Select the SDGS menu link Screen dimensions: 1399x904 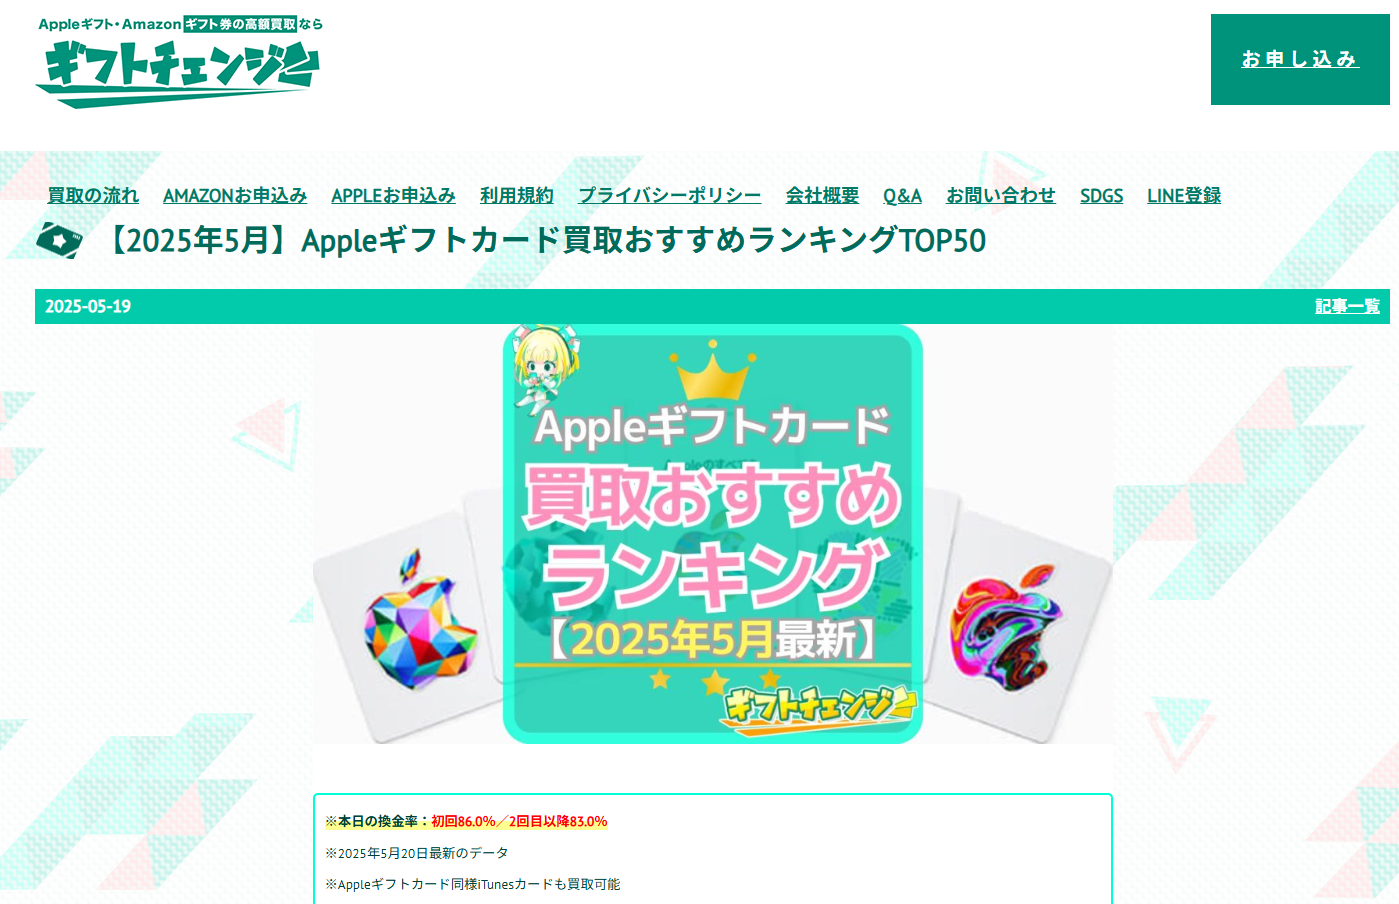tap(1101, 196)
